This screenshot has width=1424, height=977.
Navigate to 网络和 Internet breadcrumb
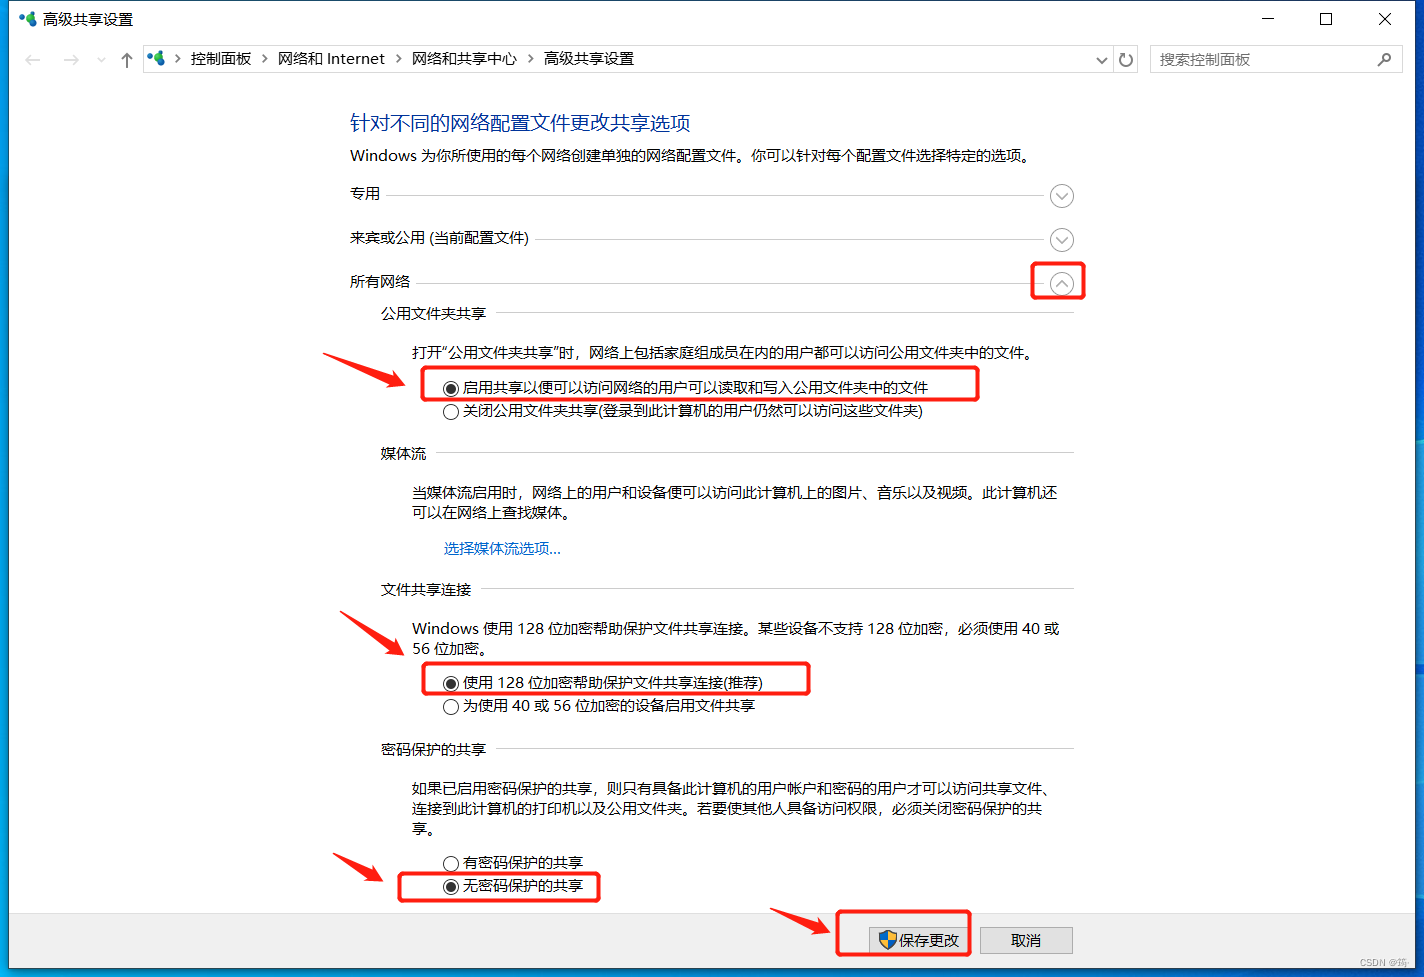[331, 59]
